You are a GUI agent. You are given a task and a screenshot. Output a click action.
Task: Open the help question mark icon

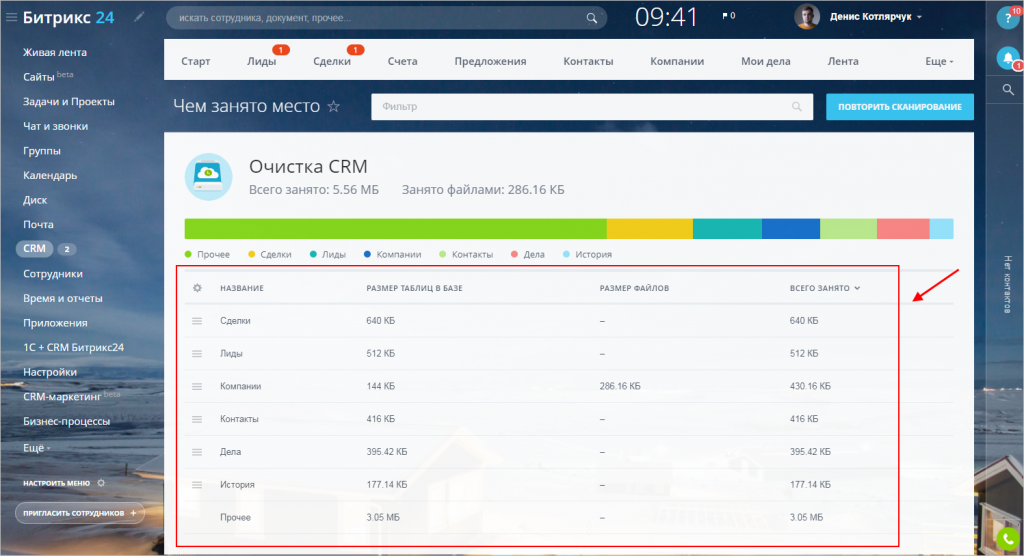tap(1007, 19)
